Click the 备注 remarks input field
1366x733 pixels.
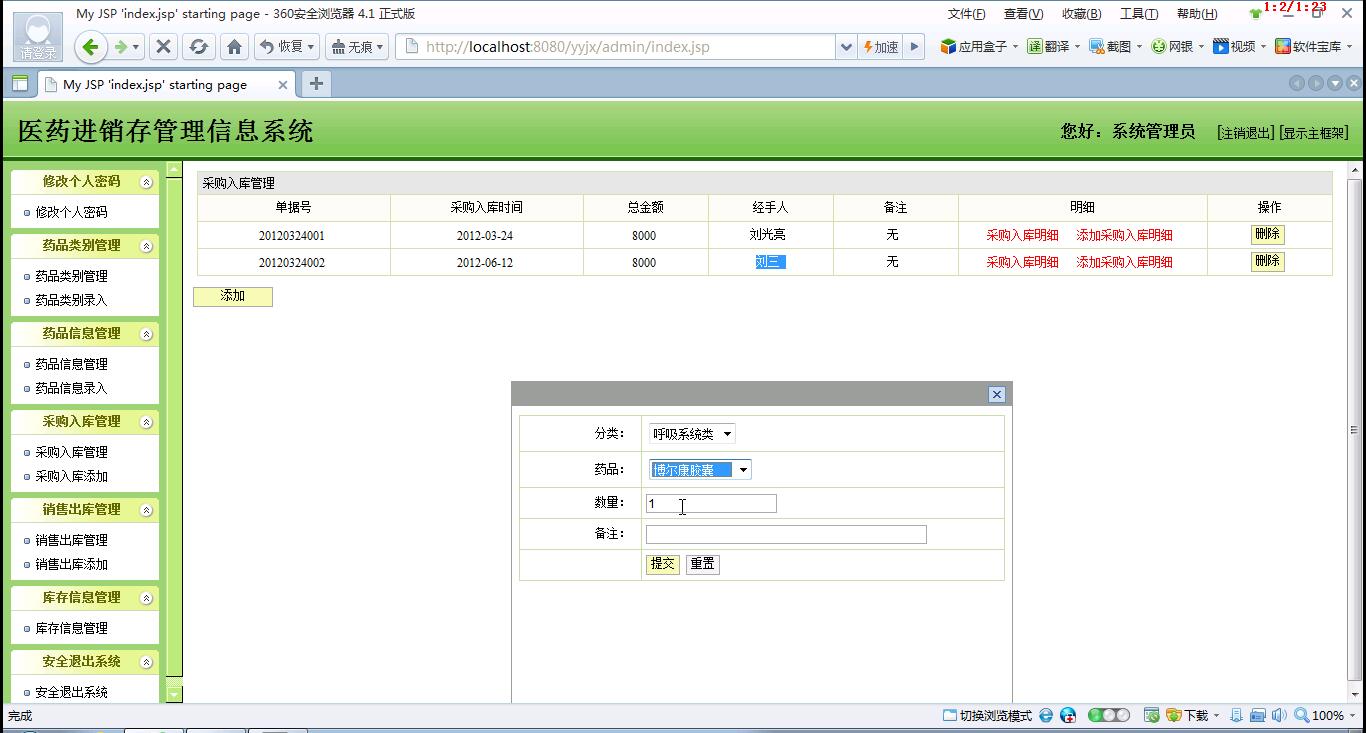coord(786,535)
